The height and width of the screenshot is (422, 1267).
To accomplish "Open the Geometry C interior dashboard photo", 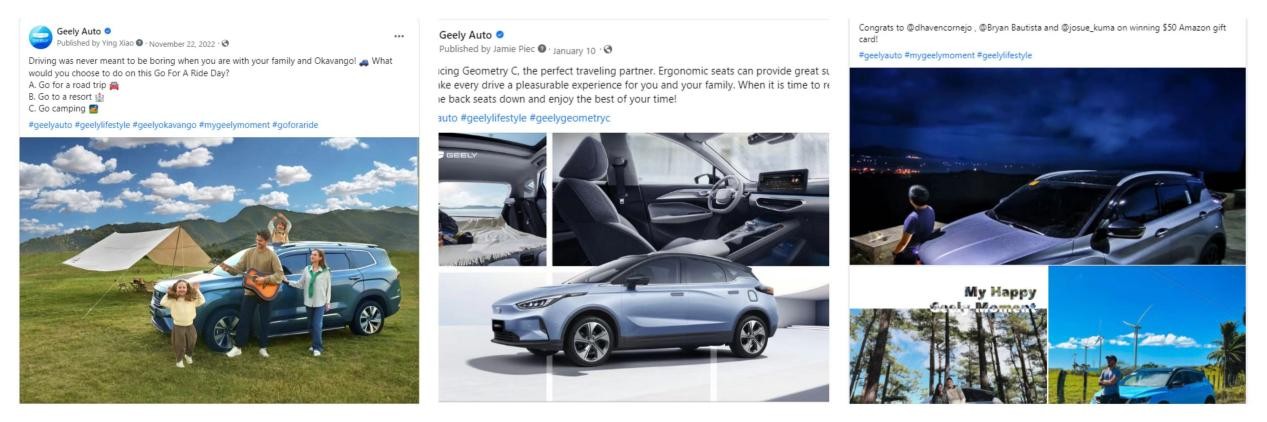I will click(690, 199).
